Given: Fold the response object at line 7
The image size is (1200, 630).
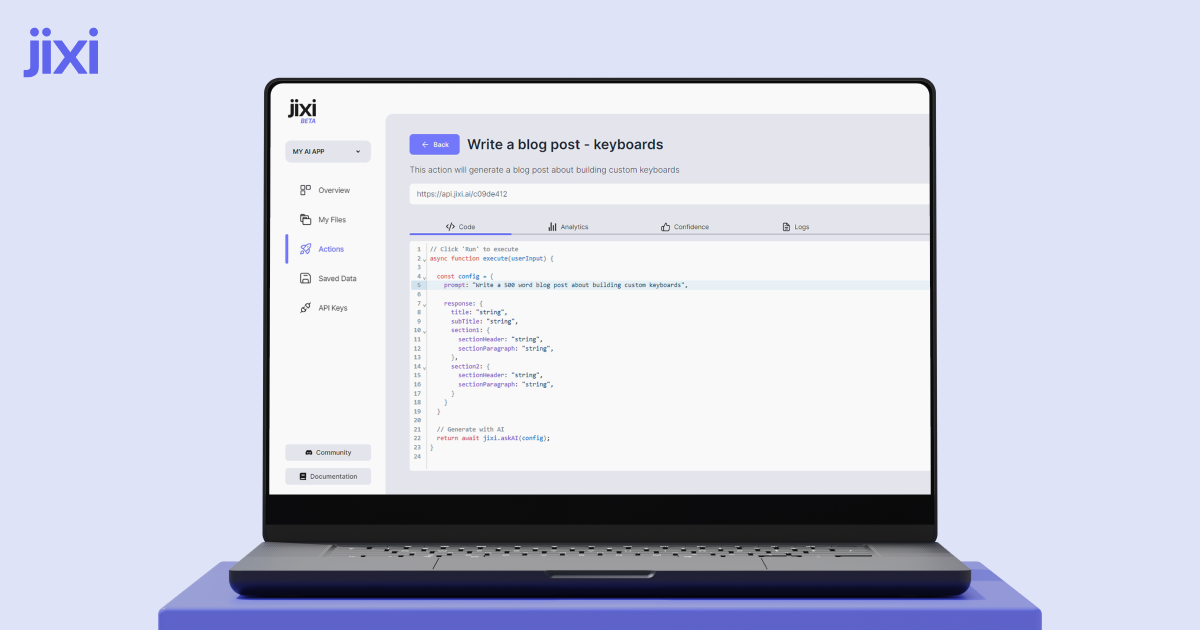Looking at the screenshot, I should [x=424, y=304].
